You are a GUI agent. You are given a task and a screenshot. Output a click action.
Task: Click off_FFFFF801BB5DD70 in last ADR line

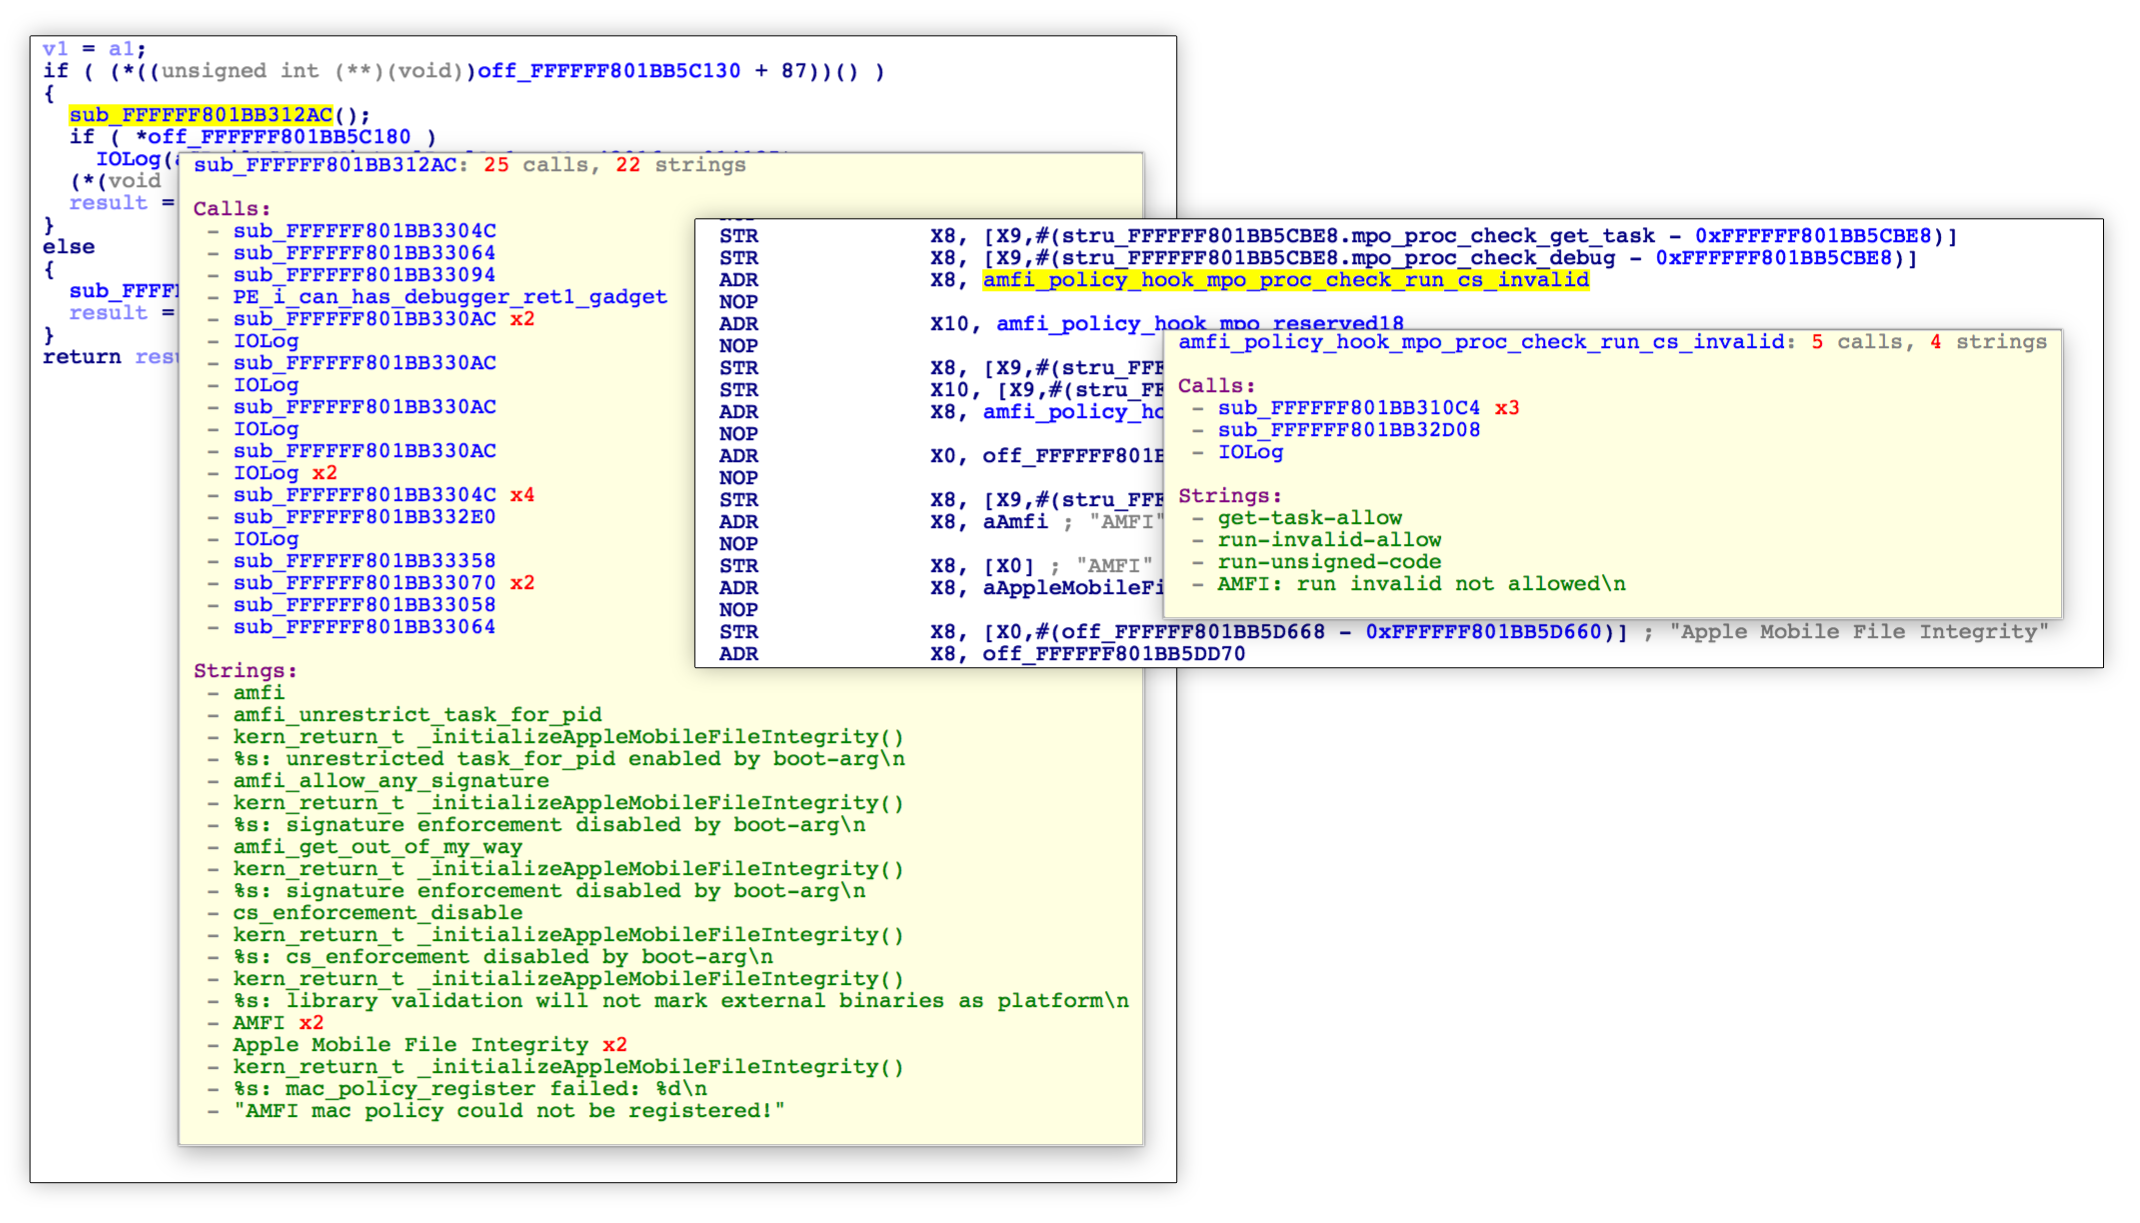[1113, 654]
